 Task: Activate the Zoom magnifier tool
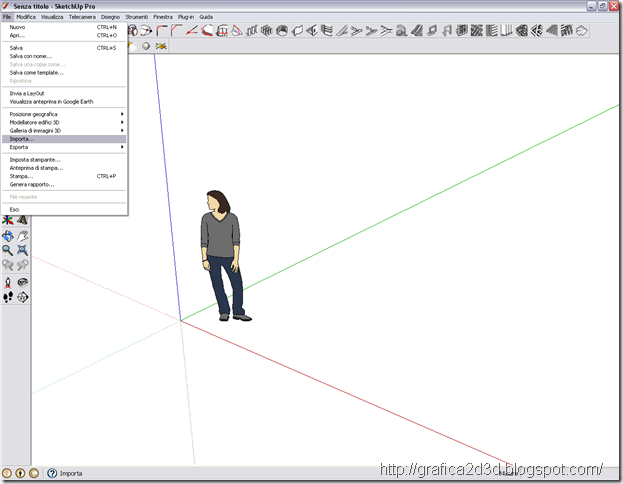[x=8, y=250]
